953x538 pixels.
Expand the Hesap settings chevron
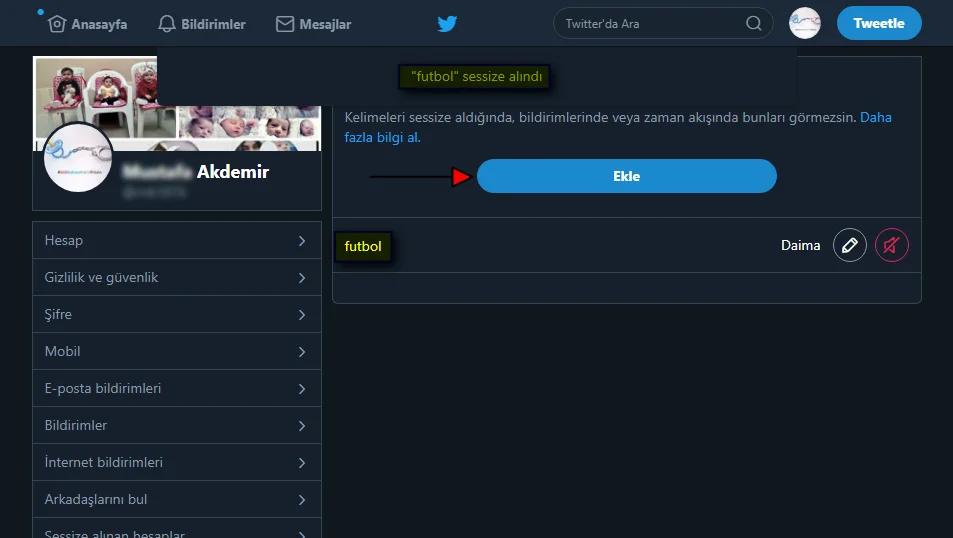(x=301, y=240)
